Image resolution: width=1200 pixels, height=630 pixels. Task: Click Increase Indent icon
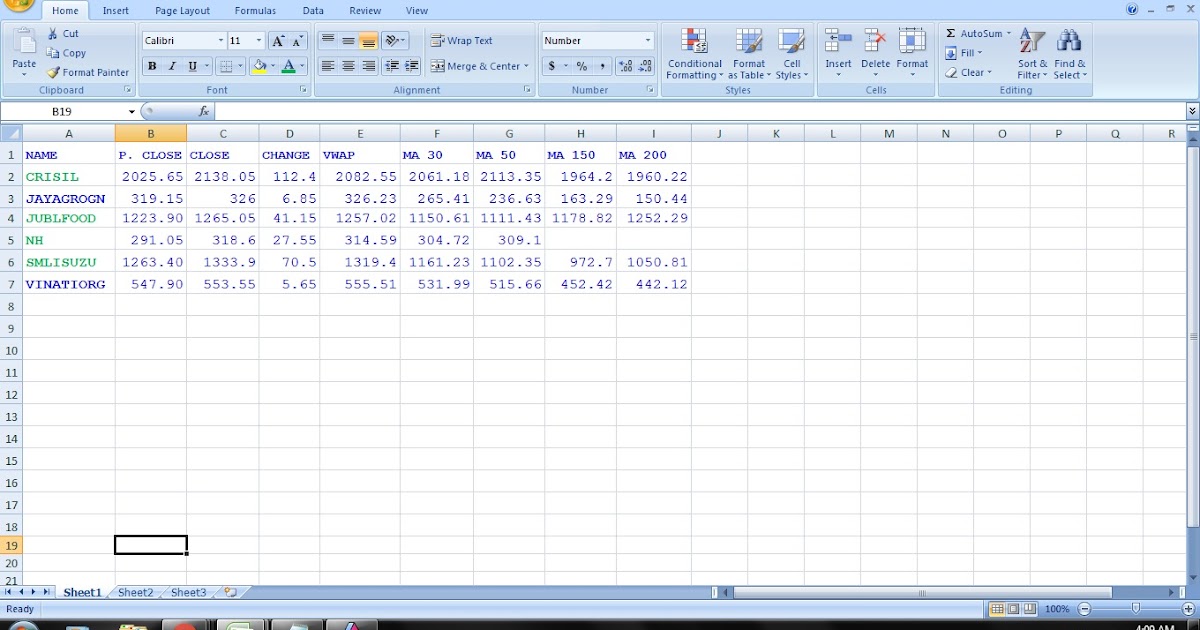[x=411, y=66]
